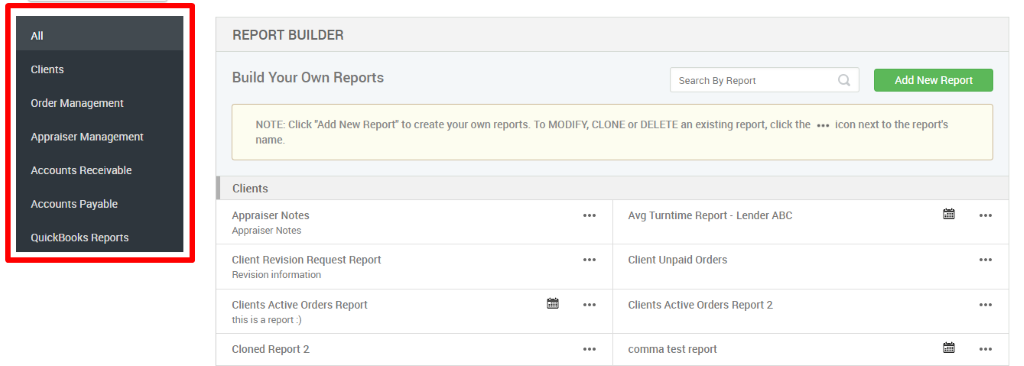Click the Clients section header
The width and height of the screenshot is (1024, 366).
[613, 188]
